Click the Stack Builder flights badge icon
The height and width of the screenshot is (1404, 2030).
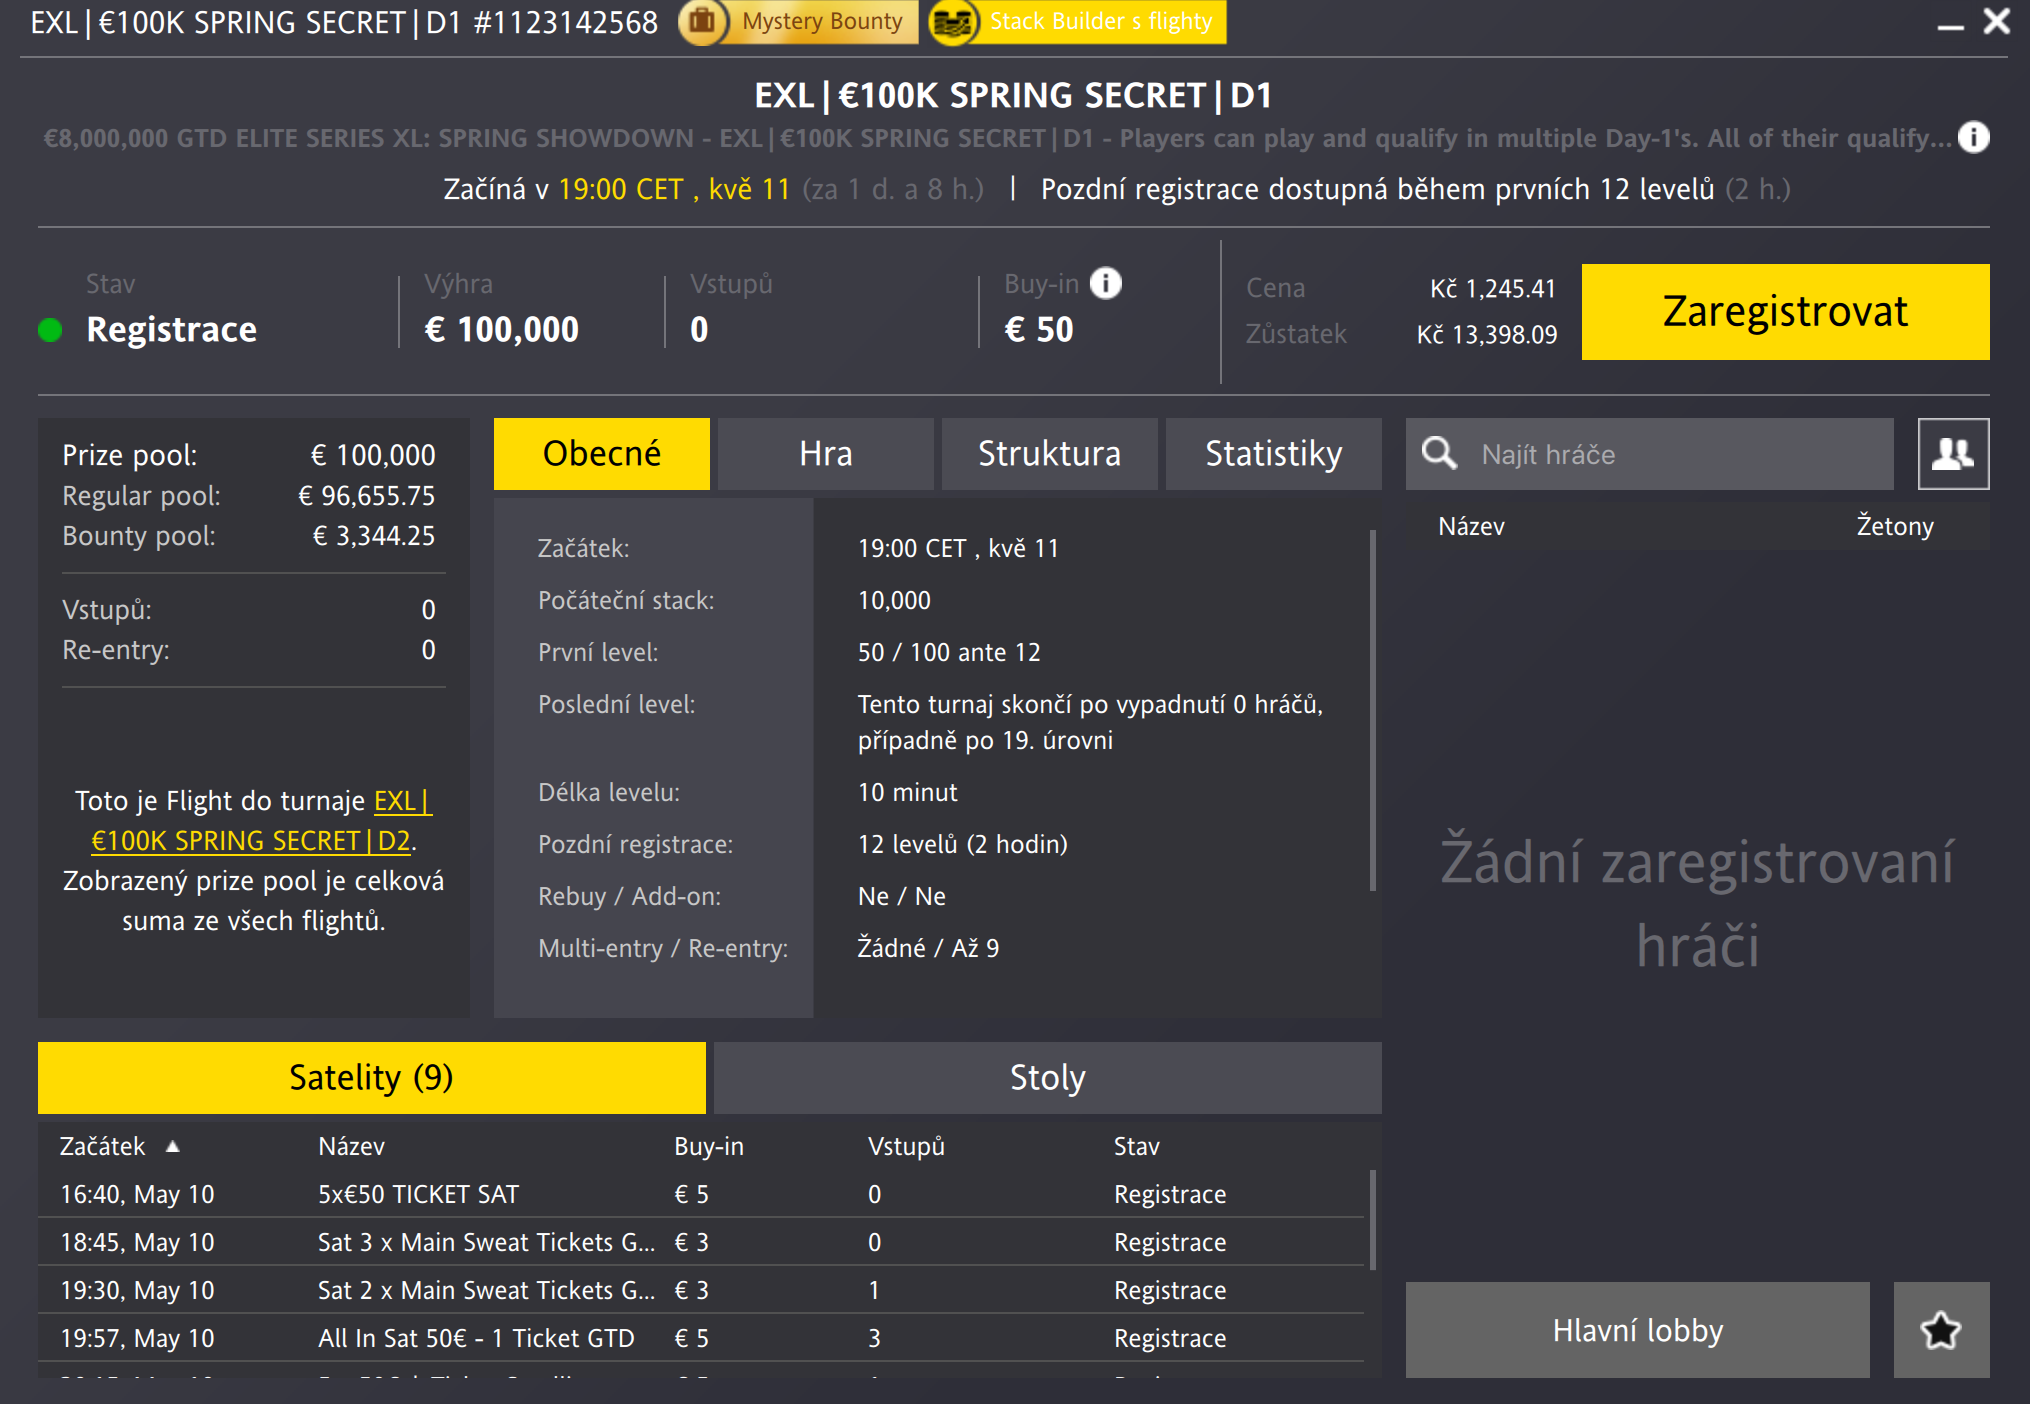(953, 22)
